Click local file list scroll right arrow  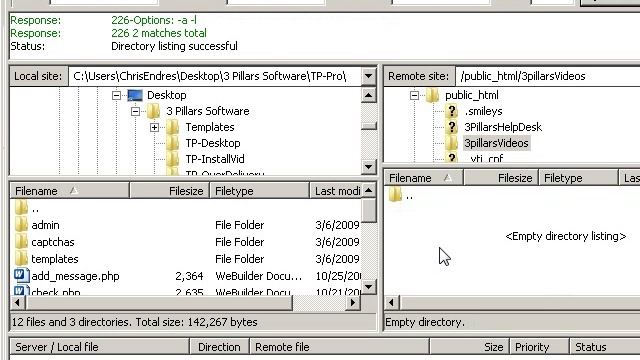(353, 302)
